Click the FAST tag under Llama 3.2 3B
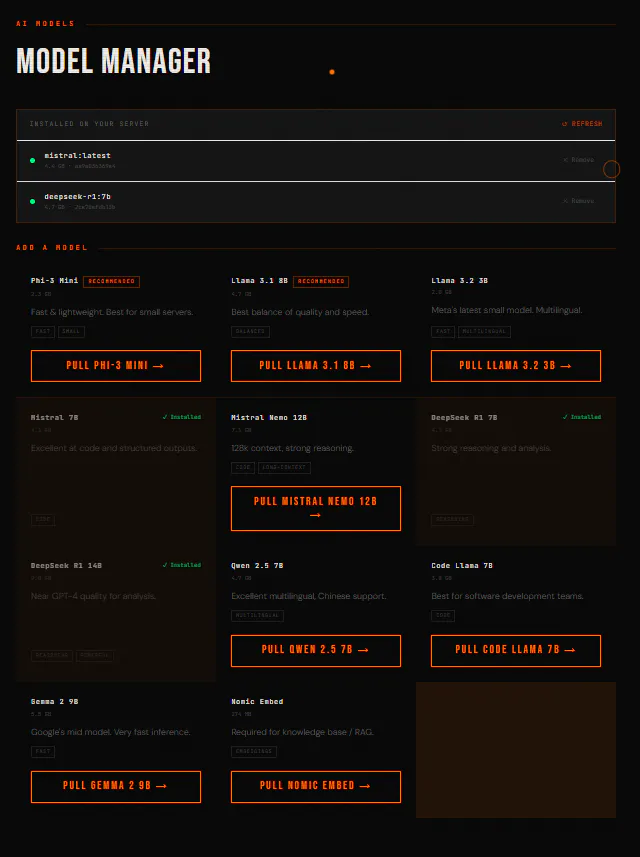The width and height of the screenshot is (640, 857). (443, 332)
